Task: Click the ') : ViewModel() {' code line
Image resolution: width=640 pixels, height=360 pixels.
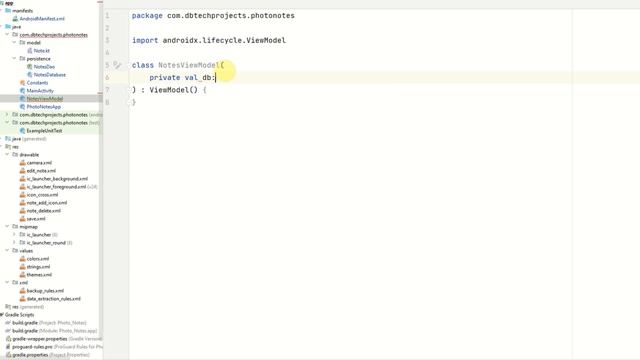Action: tap(169, 90)
